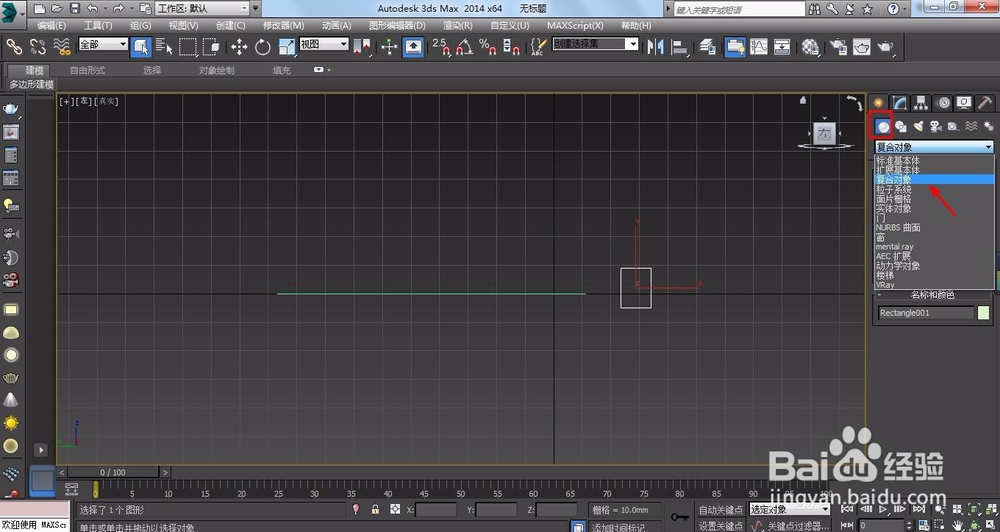
Task: Click the Rectangle001 object name field
Action: 926,313
